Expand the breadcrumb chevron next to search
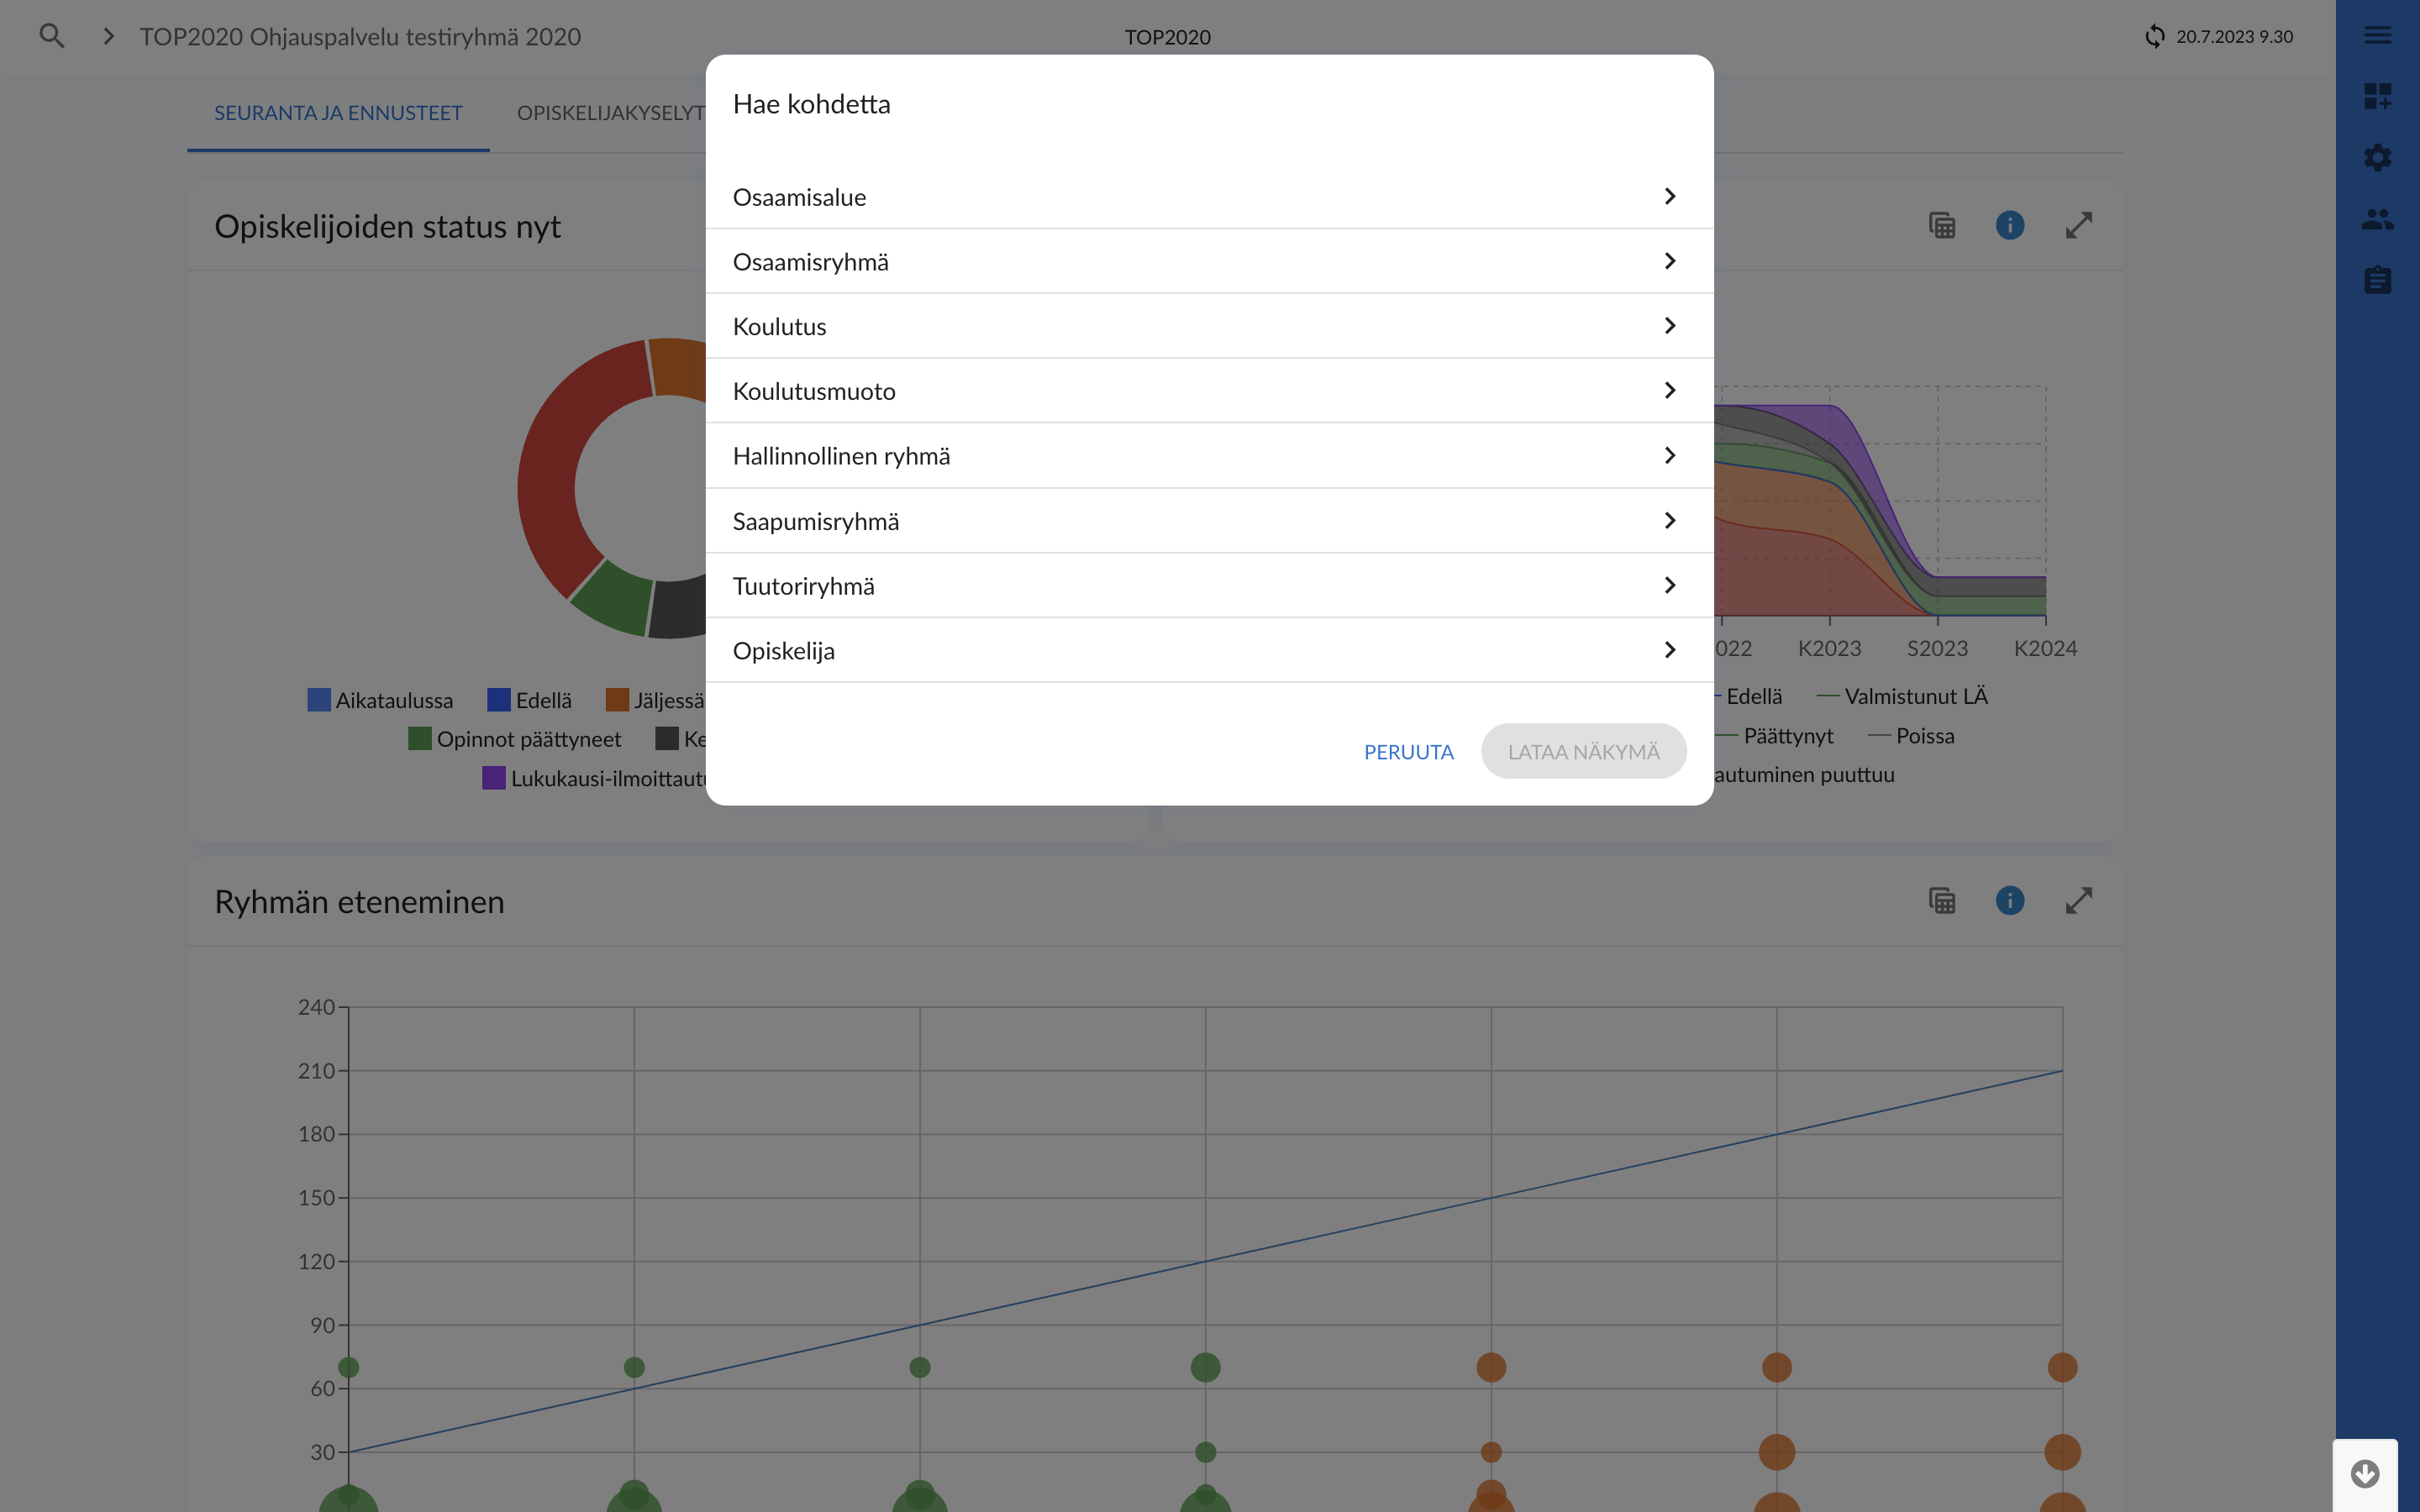Image resolution: width=2420 pixels, height=1512 pixels. click(108, 37)
